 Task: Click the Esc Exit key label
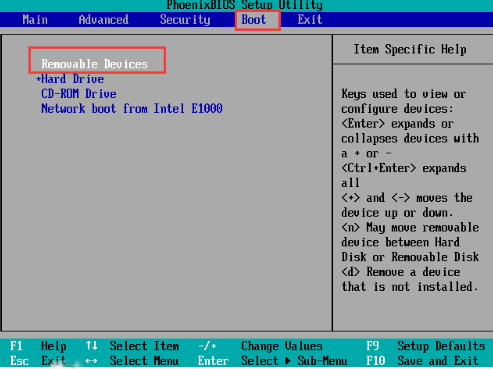(x=38, y=361)
